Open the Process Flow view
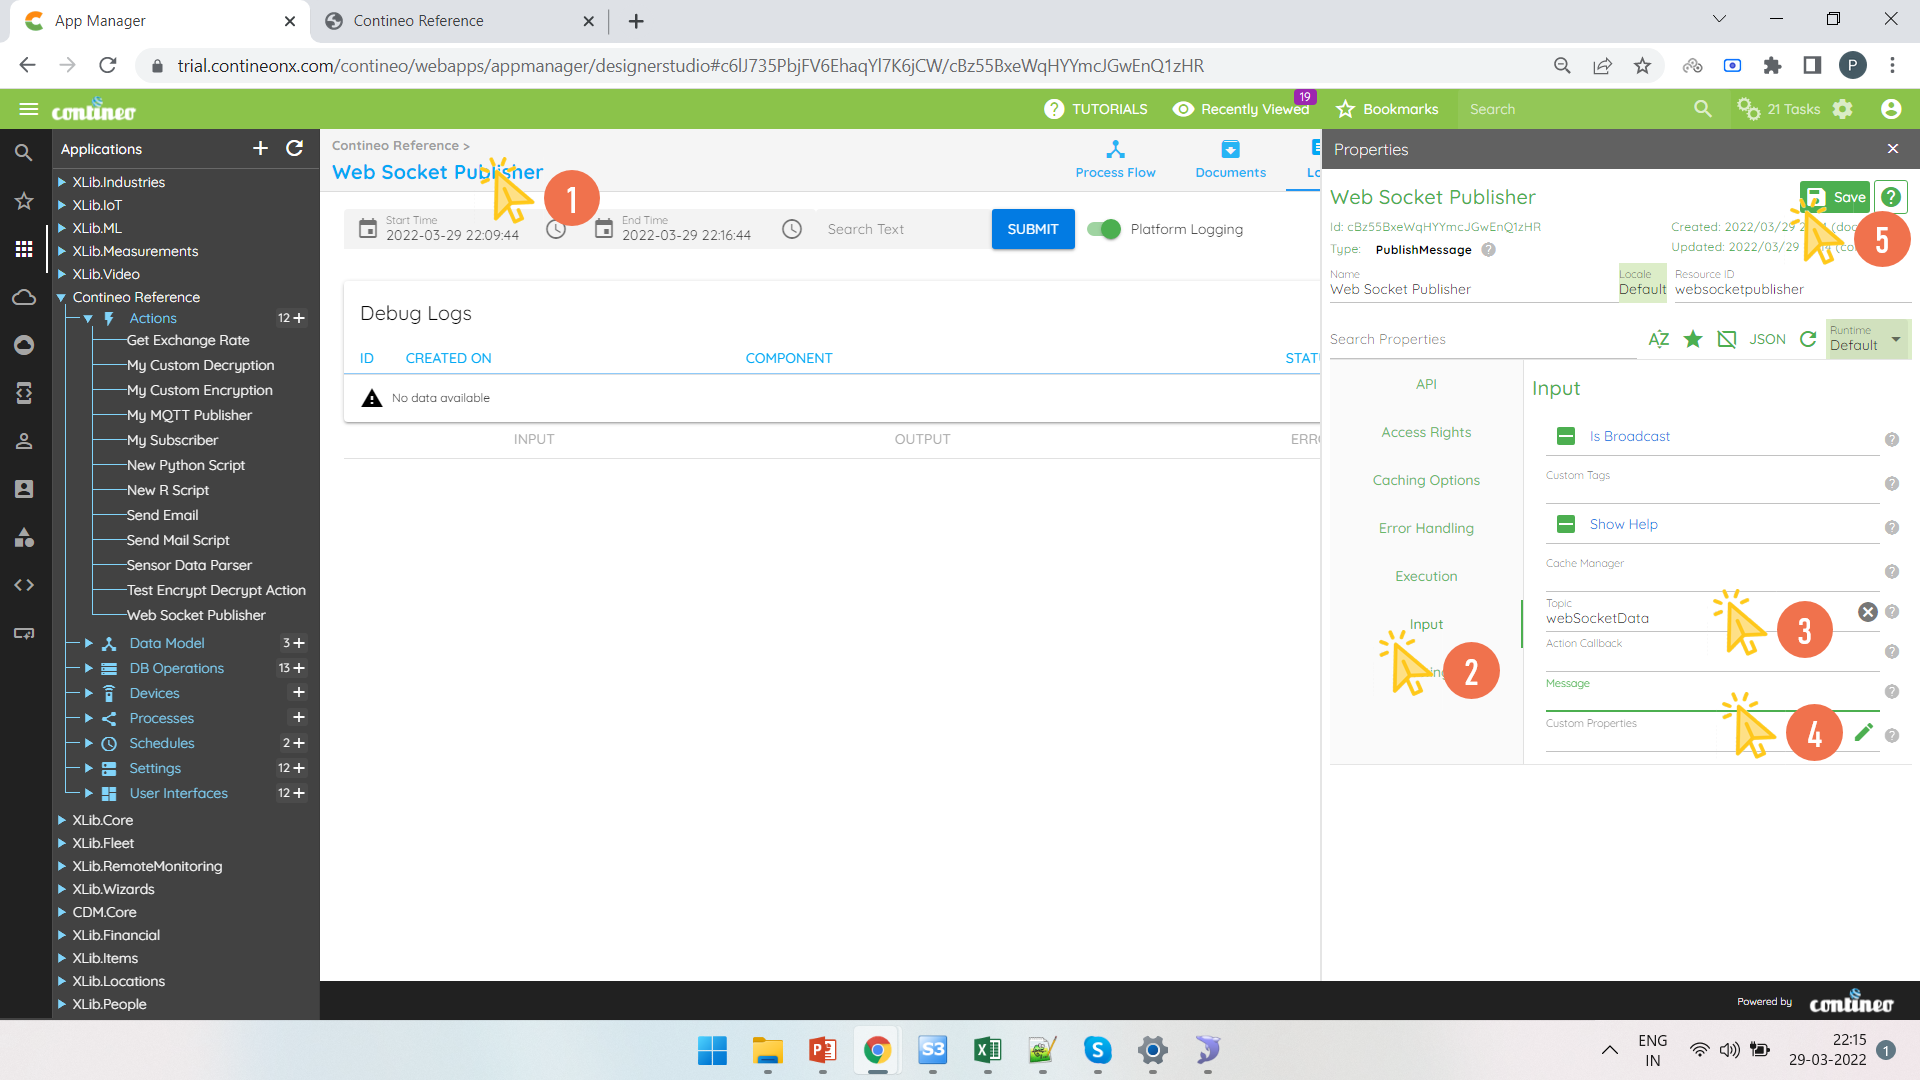Screen dimensions: 1920x1080 tap(1115, 160)
